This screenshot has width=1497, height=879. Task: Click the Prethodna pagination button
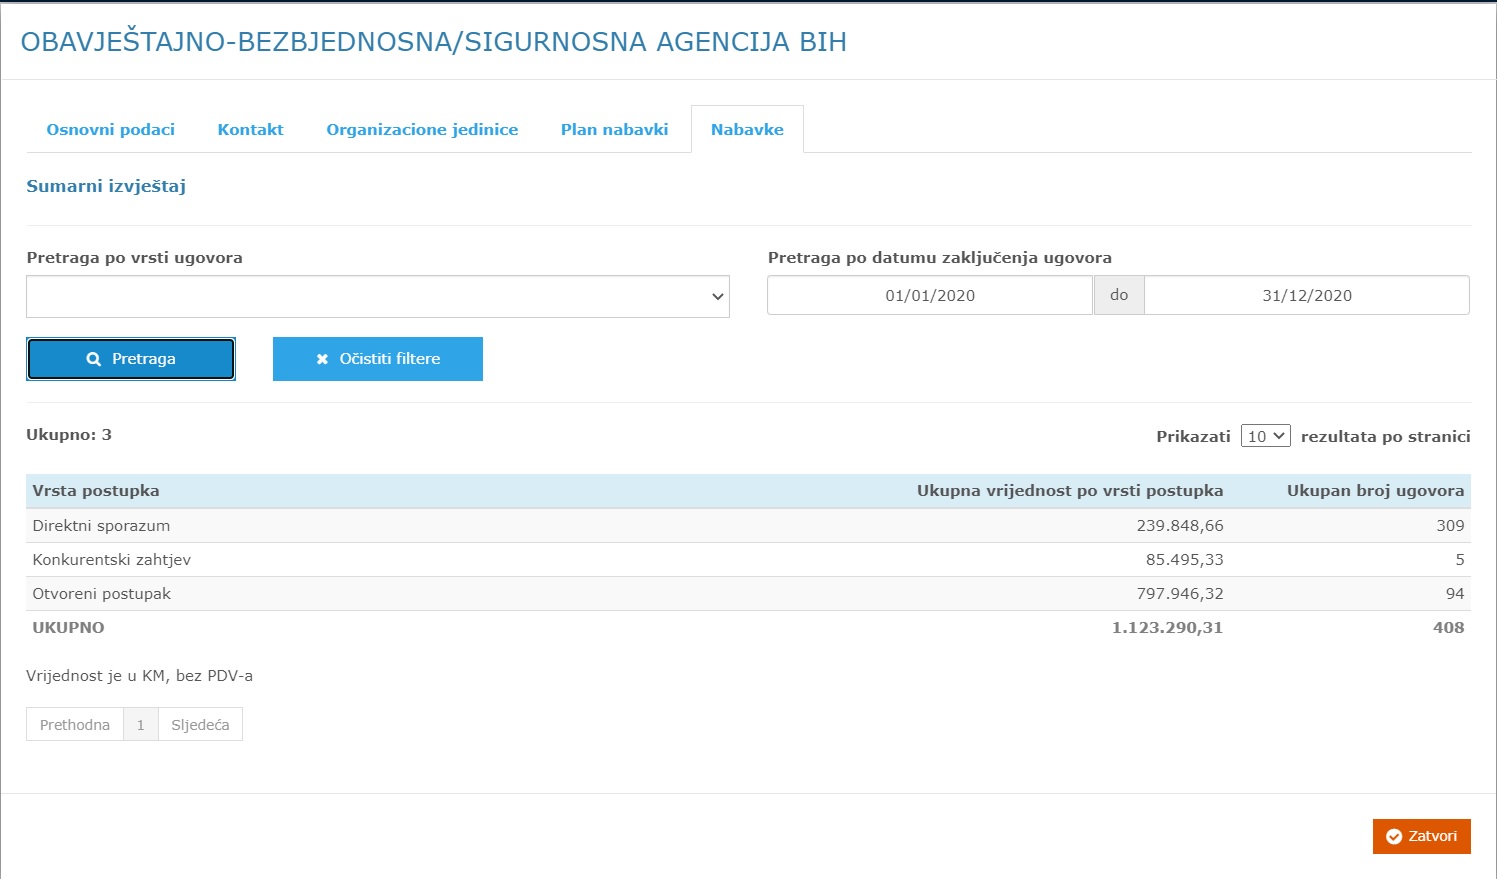point(75,725)
